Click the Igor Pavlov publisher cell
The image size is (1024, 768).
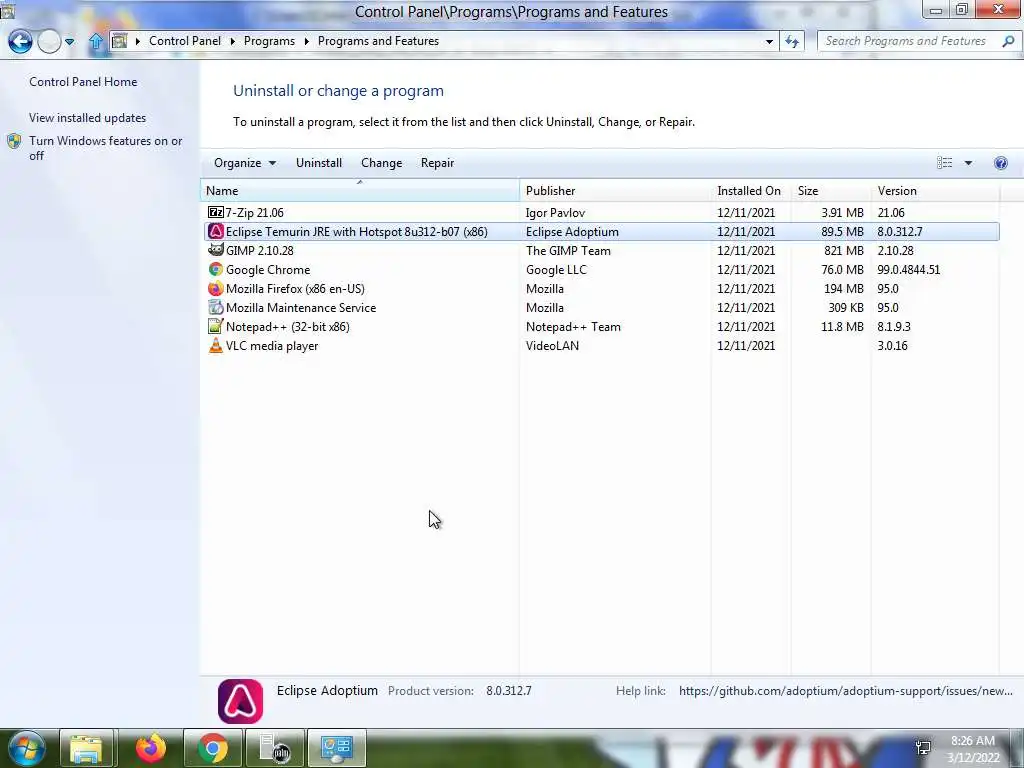555,212
